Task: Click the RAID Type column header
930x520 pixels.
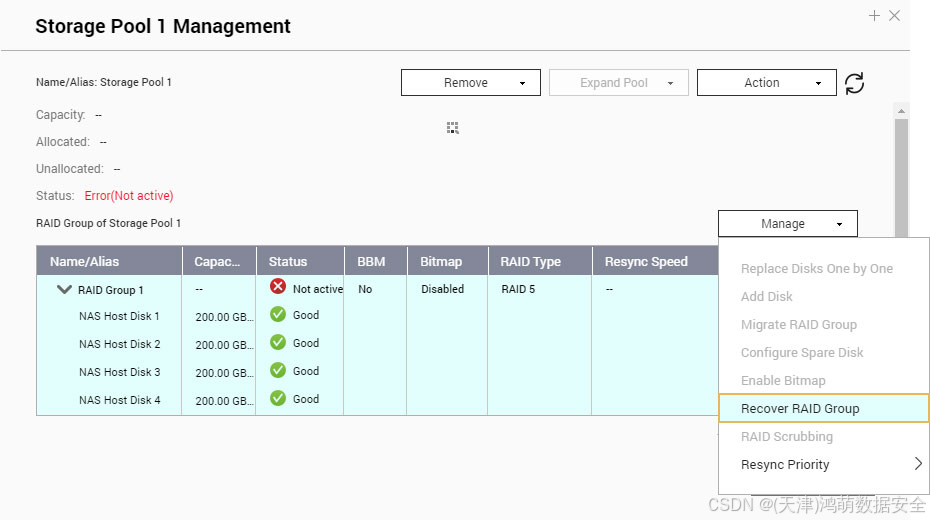Action: click(531, 262)
